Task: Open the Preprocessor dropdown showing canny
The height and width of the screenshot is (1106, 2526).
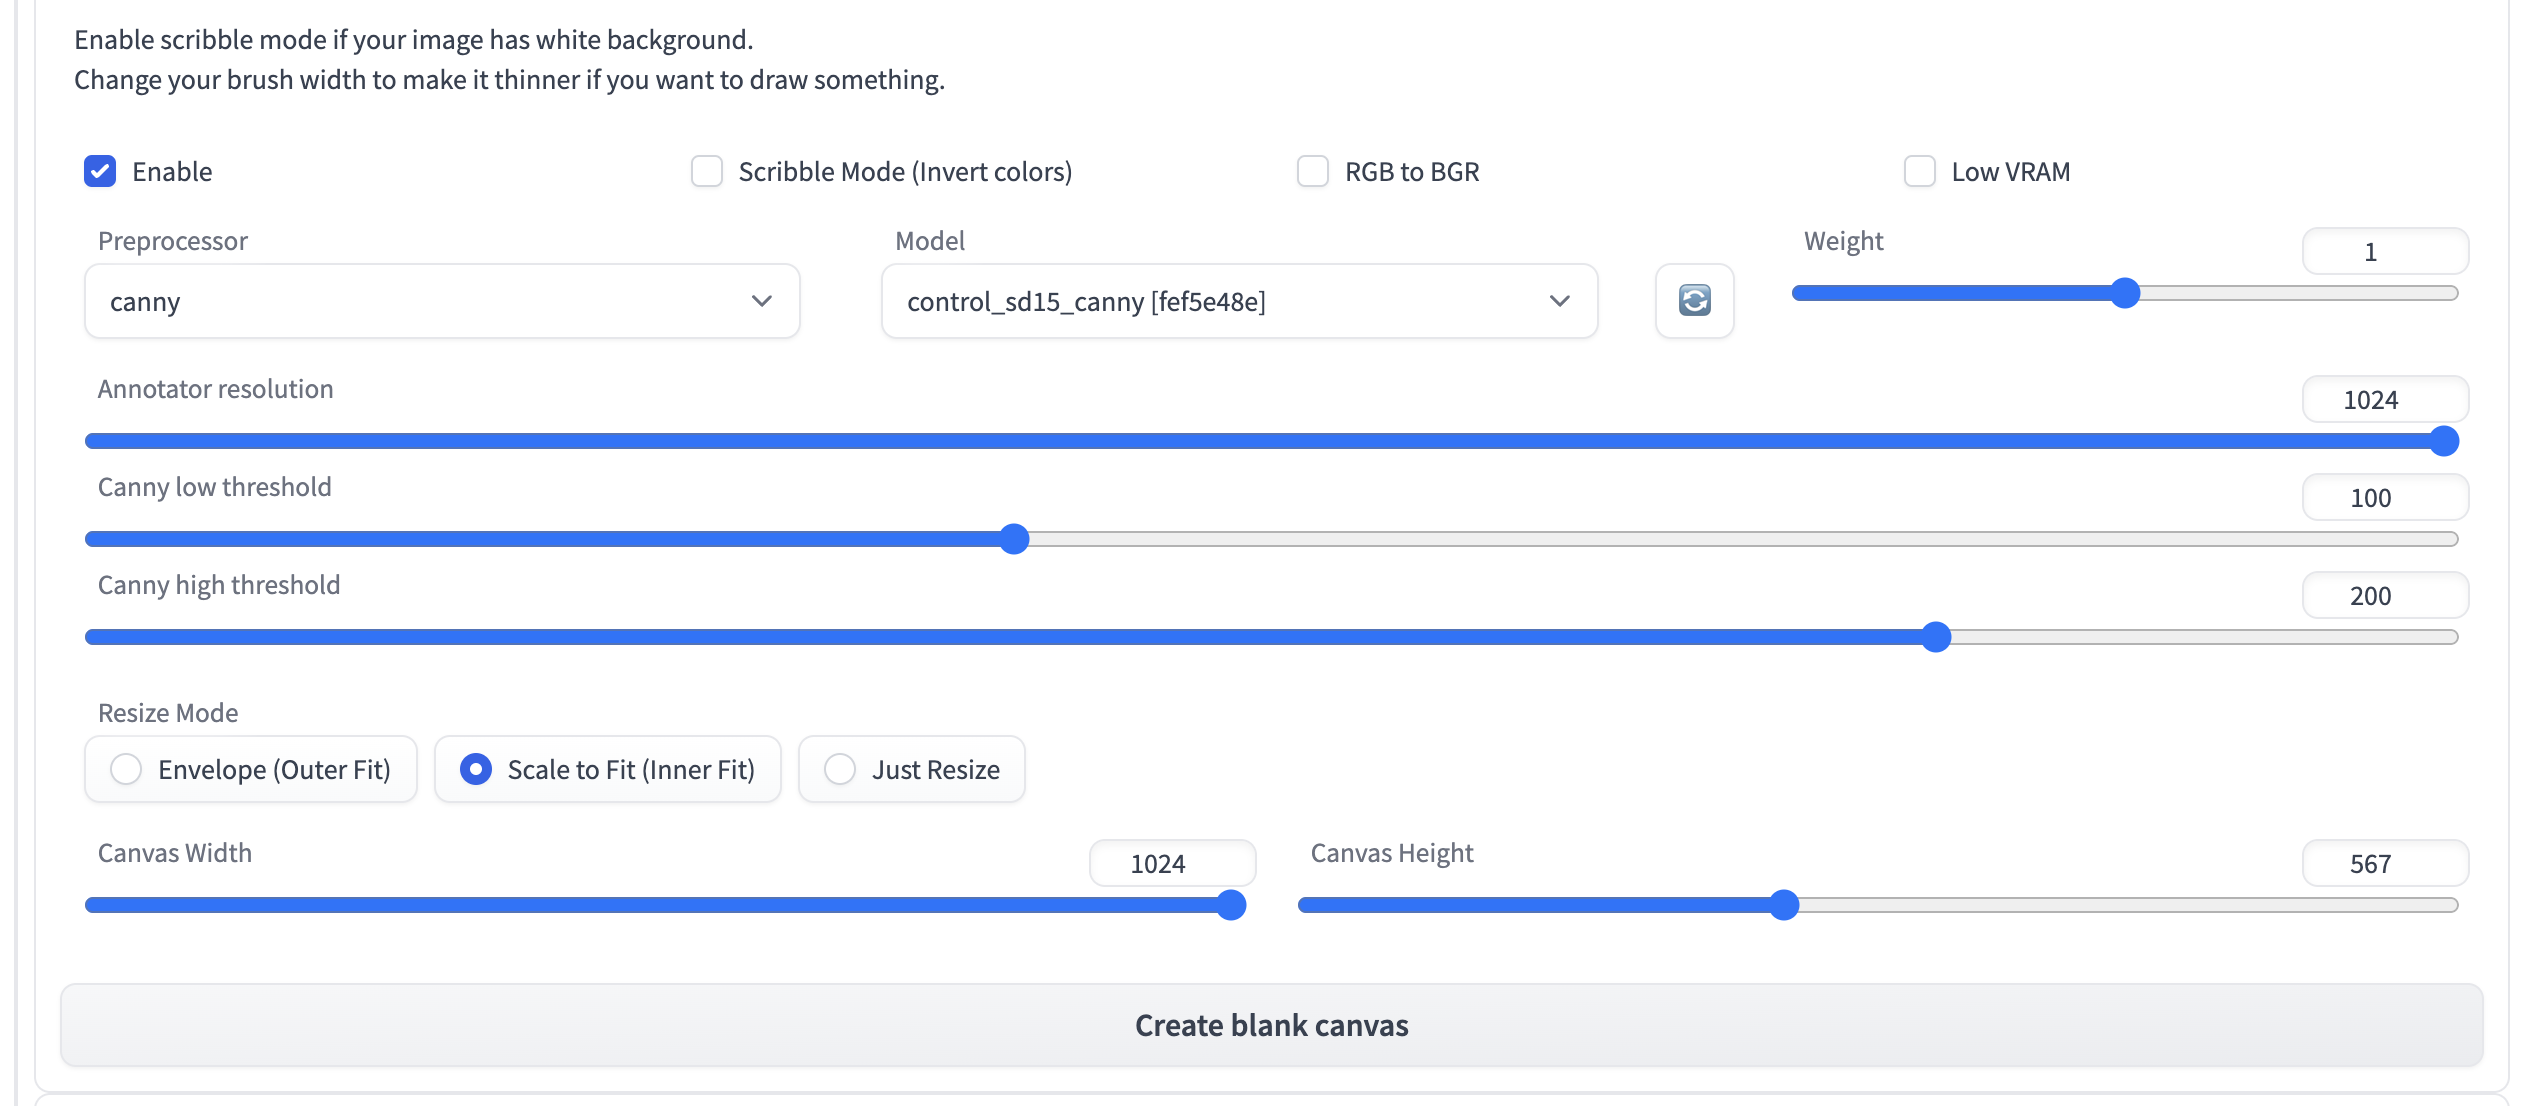Action: click(442, 301)
